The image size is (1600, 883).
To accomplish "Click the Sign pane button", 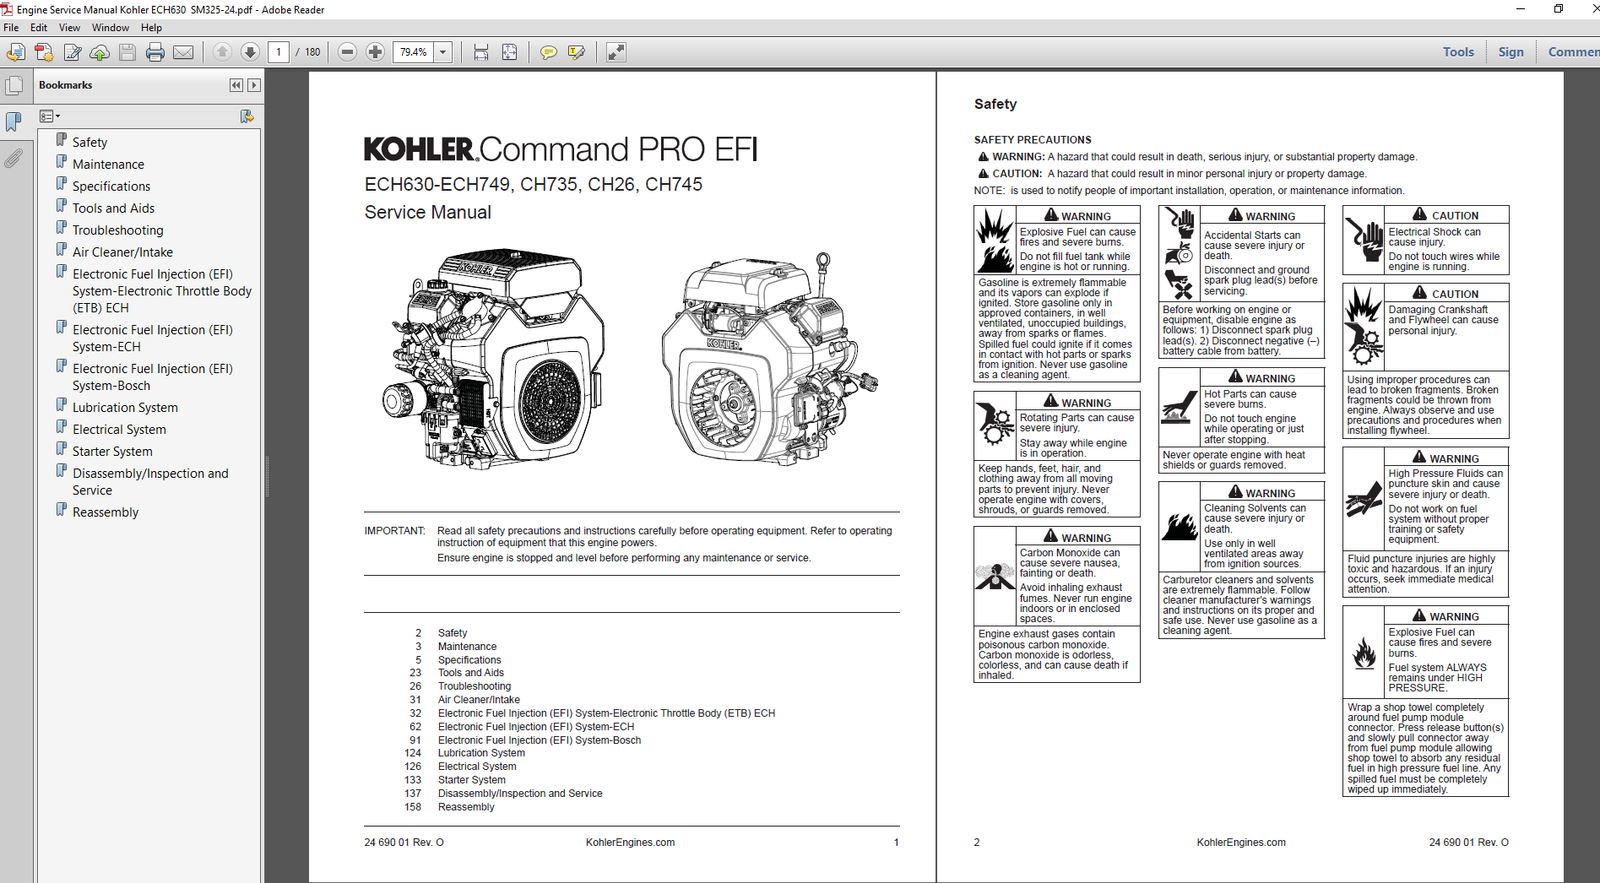I will click(1510, 52).
